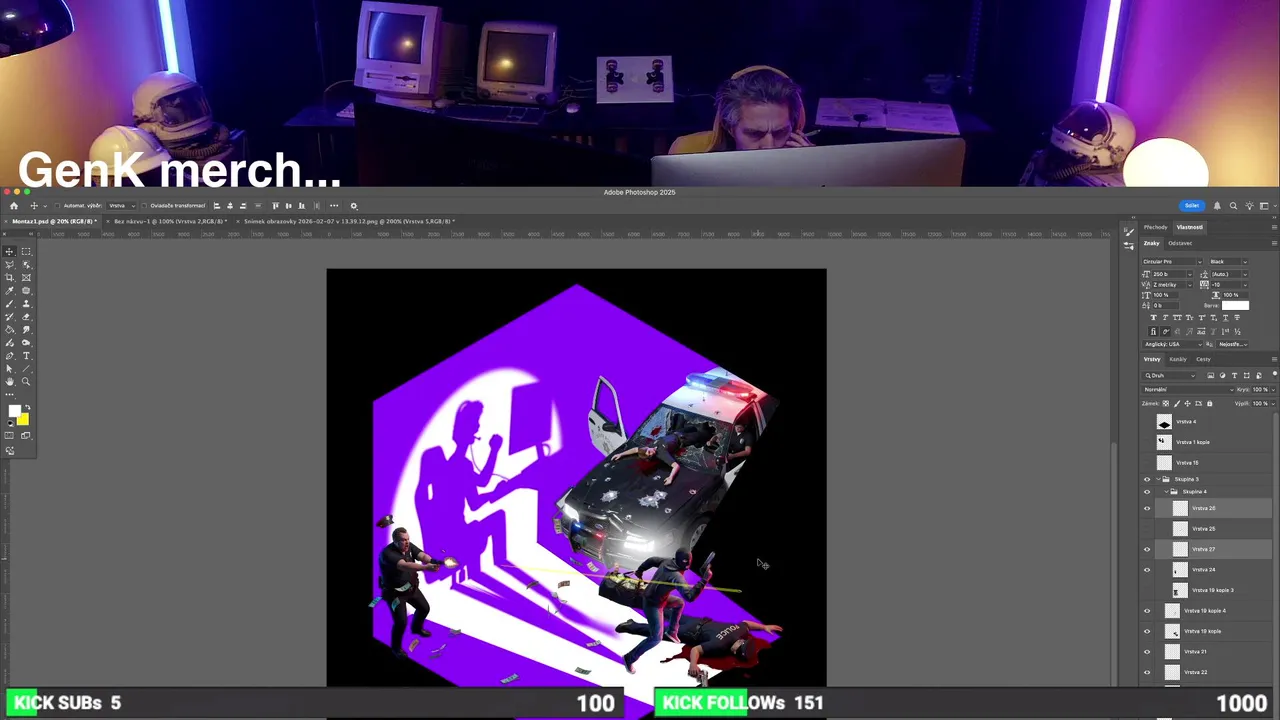Click the white foreground color swatch
The image size is (1280, 720).
click(x=13, y=410)
